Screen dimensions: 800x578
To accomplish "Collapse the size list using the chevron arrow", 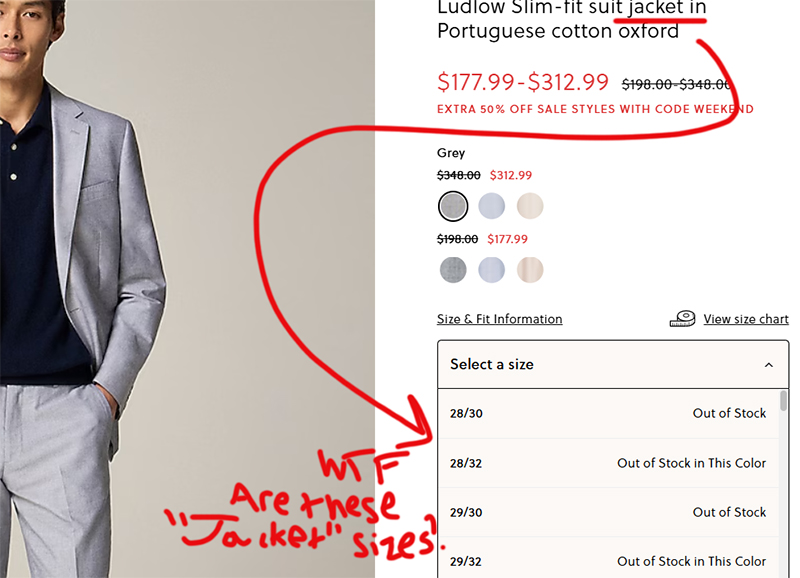I will coord(768,365).
